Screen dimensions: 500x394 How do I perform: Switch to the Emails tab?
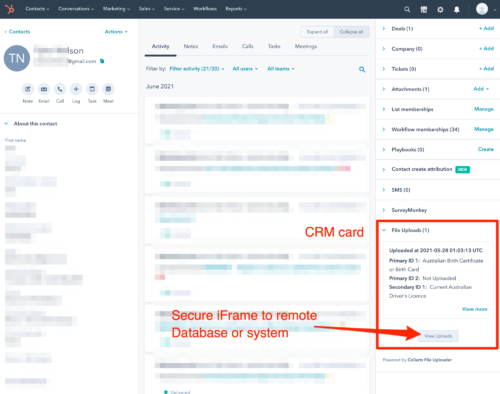pyautogui.click(x=220, y=46)
